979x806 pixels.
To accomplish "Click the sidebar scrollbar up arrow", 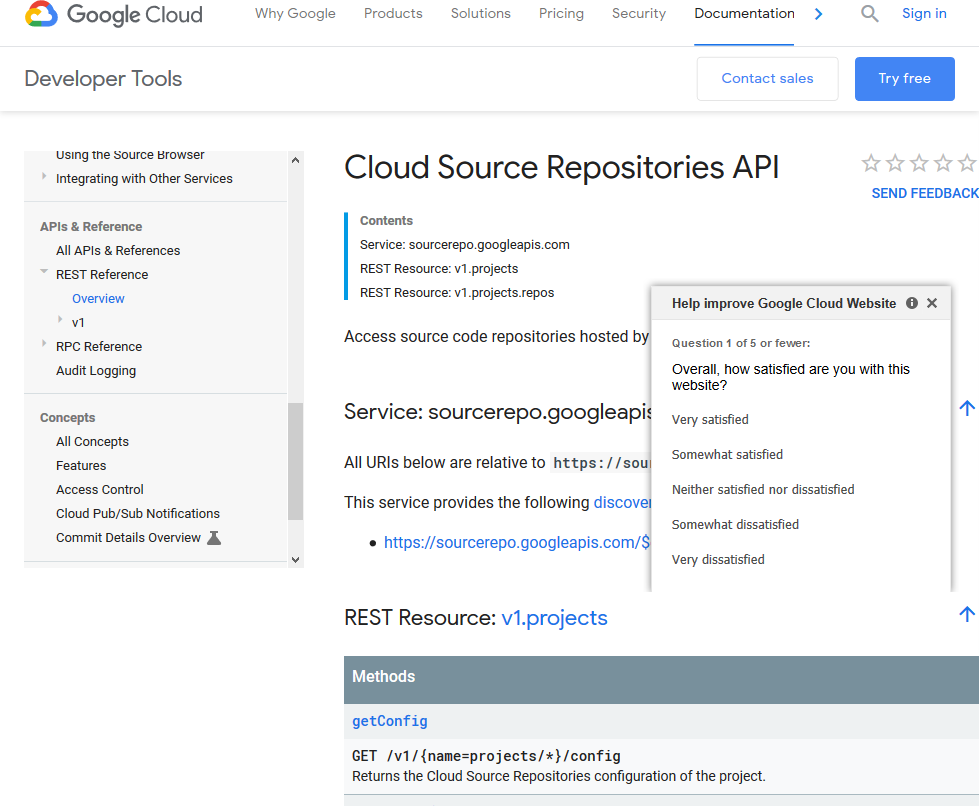I will (295, 160).
